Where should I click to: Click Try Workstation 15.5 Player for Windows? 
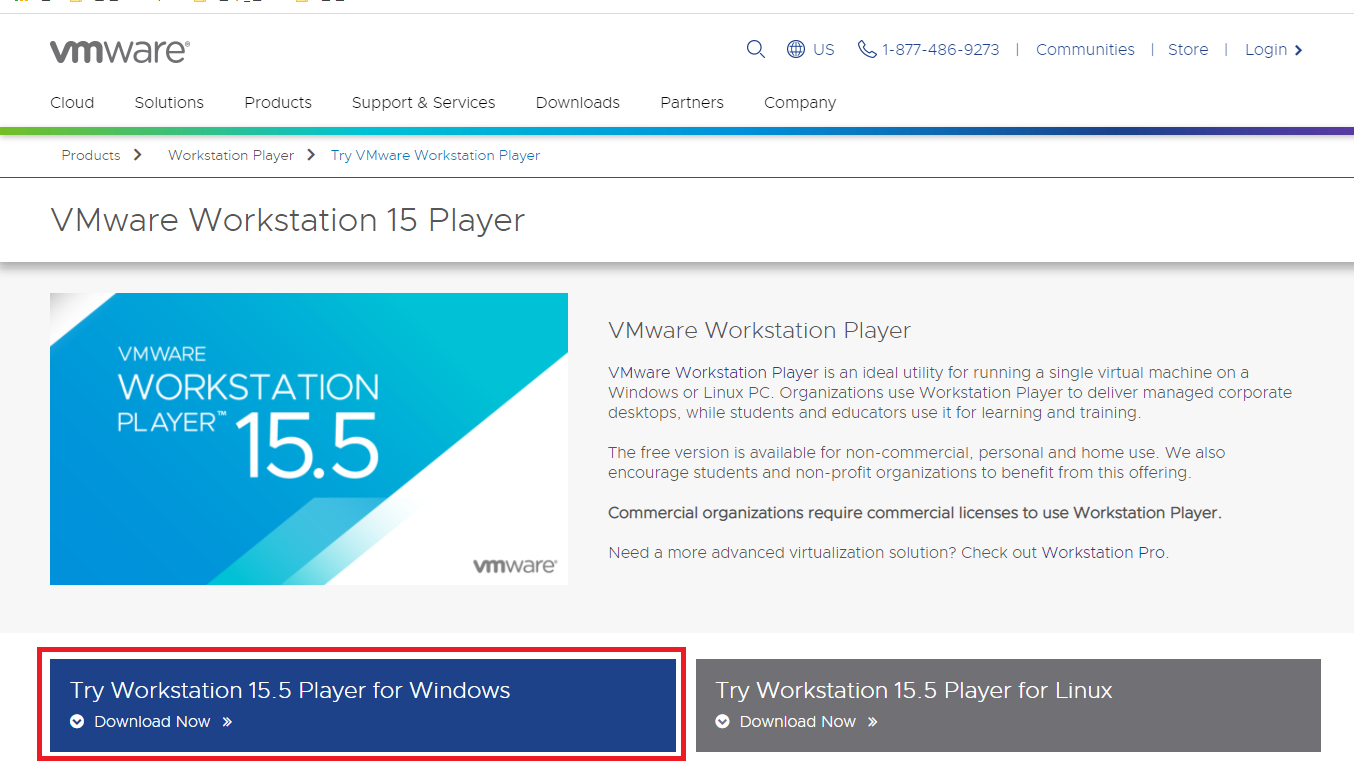coord(290,690)
